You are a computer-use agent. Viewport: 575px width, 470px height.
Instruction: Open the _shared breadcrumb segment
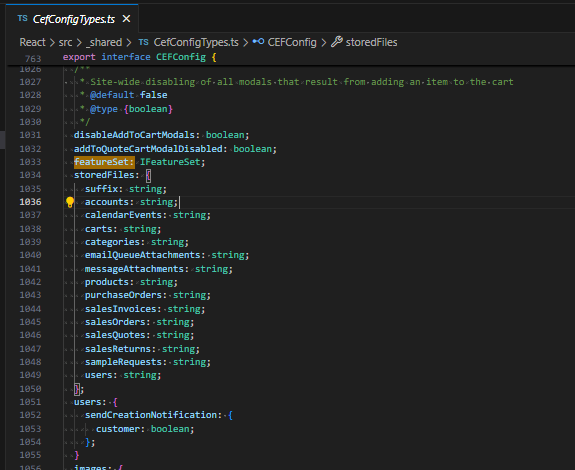(104, 43)
